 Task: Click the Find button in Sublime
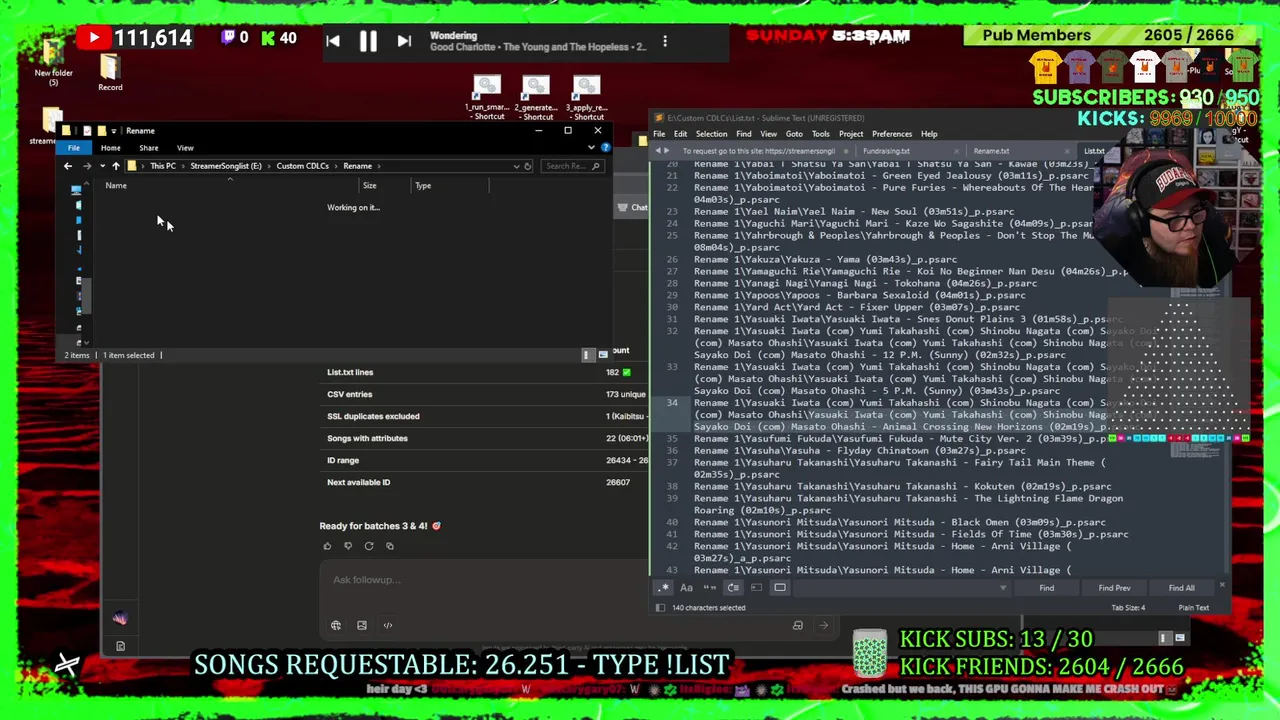click(1046, 588)
